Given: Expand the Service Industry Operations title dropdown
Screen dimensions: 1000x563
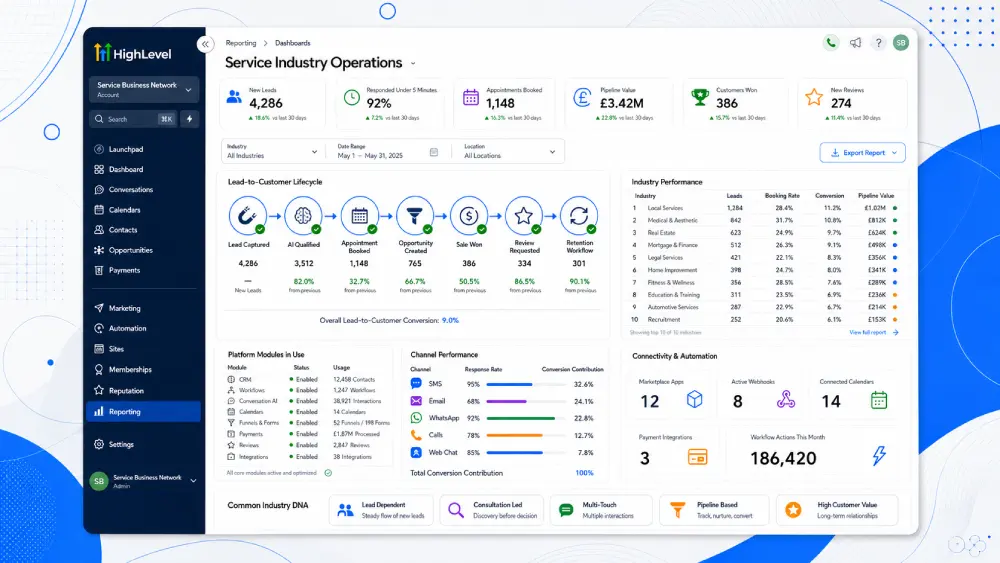Looking at the screenshot, I should [413, 63].
